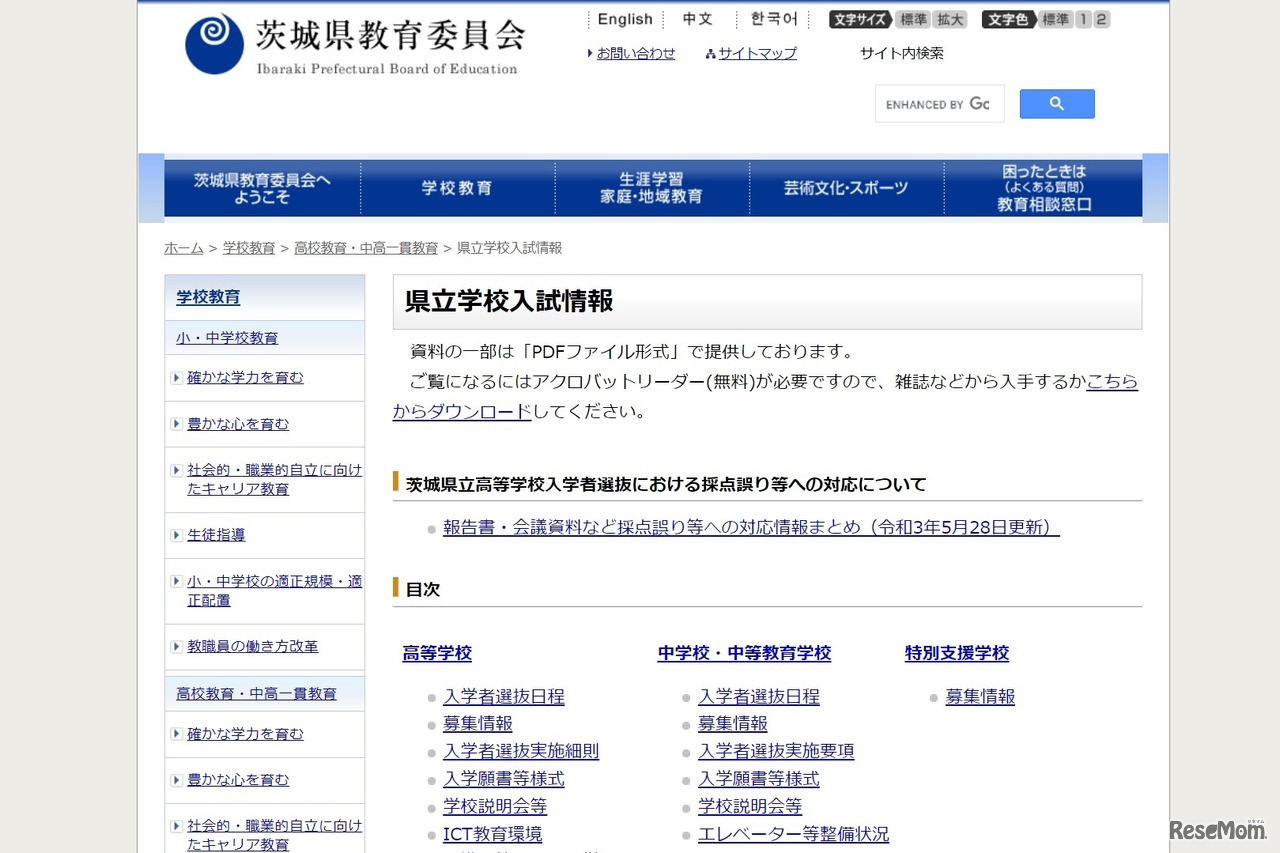Select text color option 2
1280x853 pixels.
(1102, 19)
